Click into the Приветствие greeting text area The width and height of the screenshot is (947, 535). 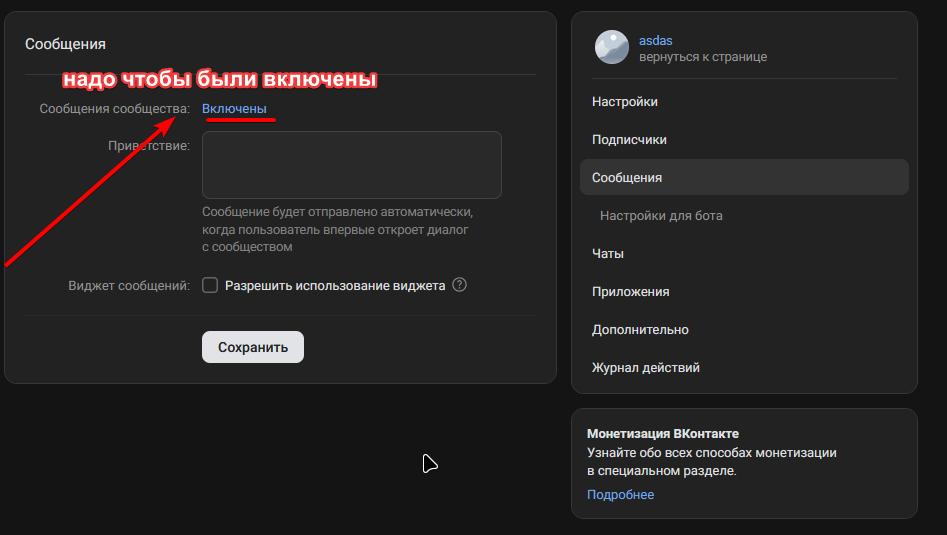pyautogui.click(x=351, y=165)
